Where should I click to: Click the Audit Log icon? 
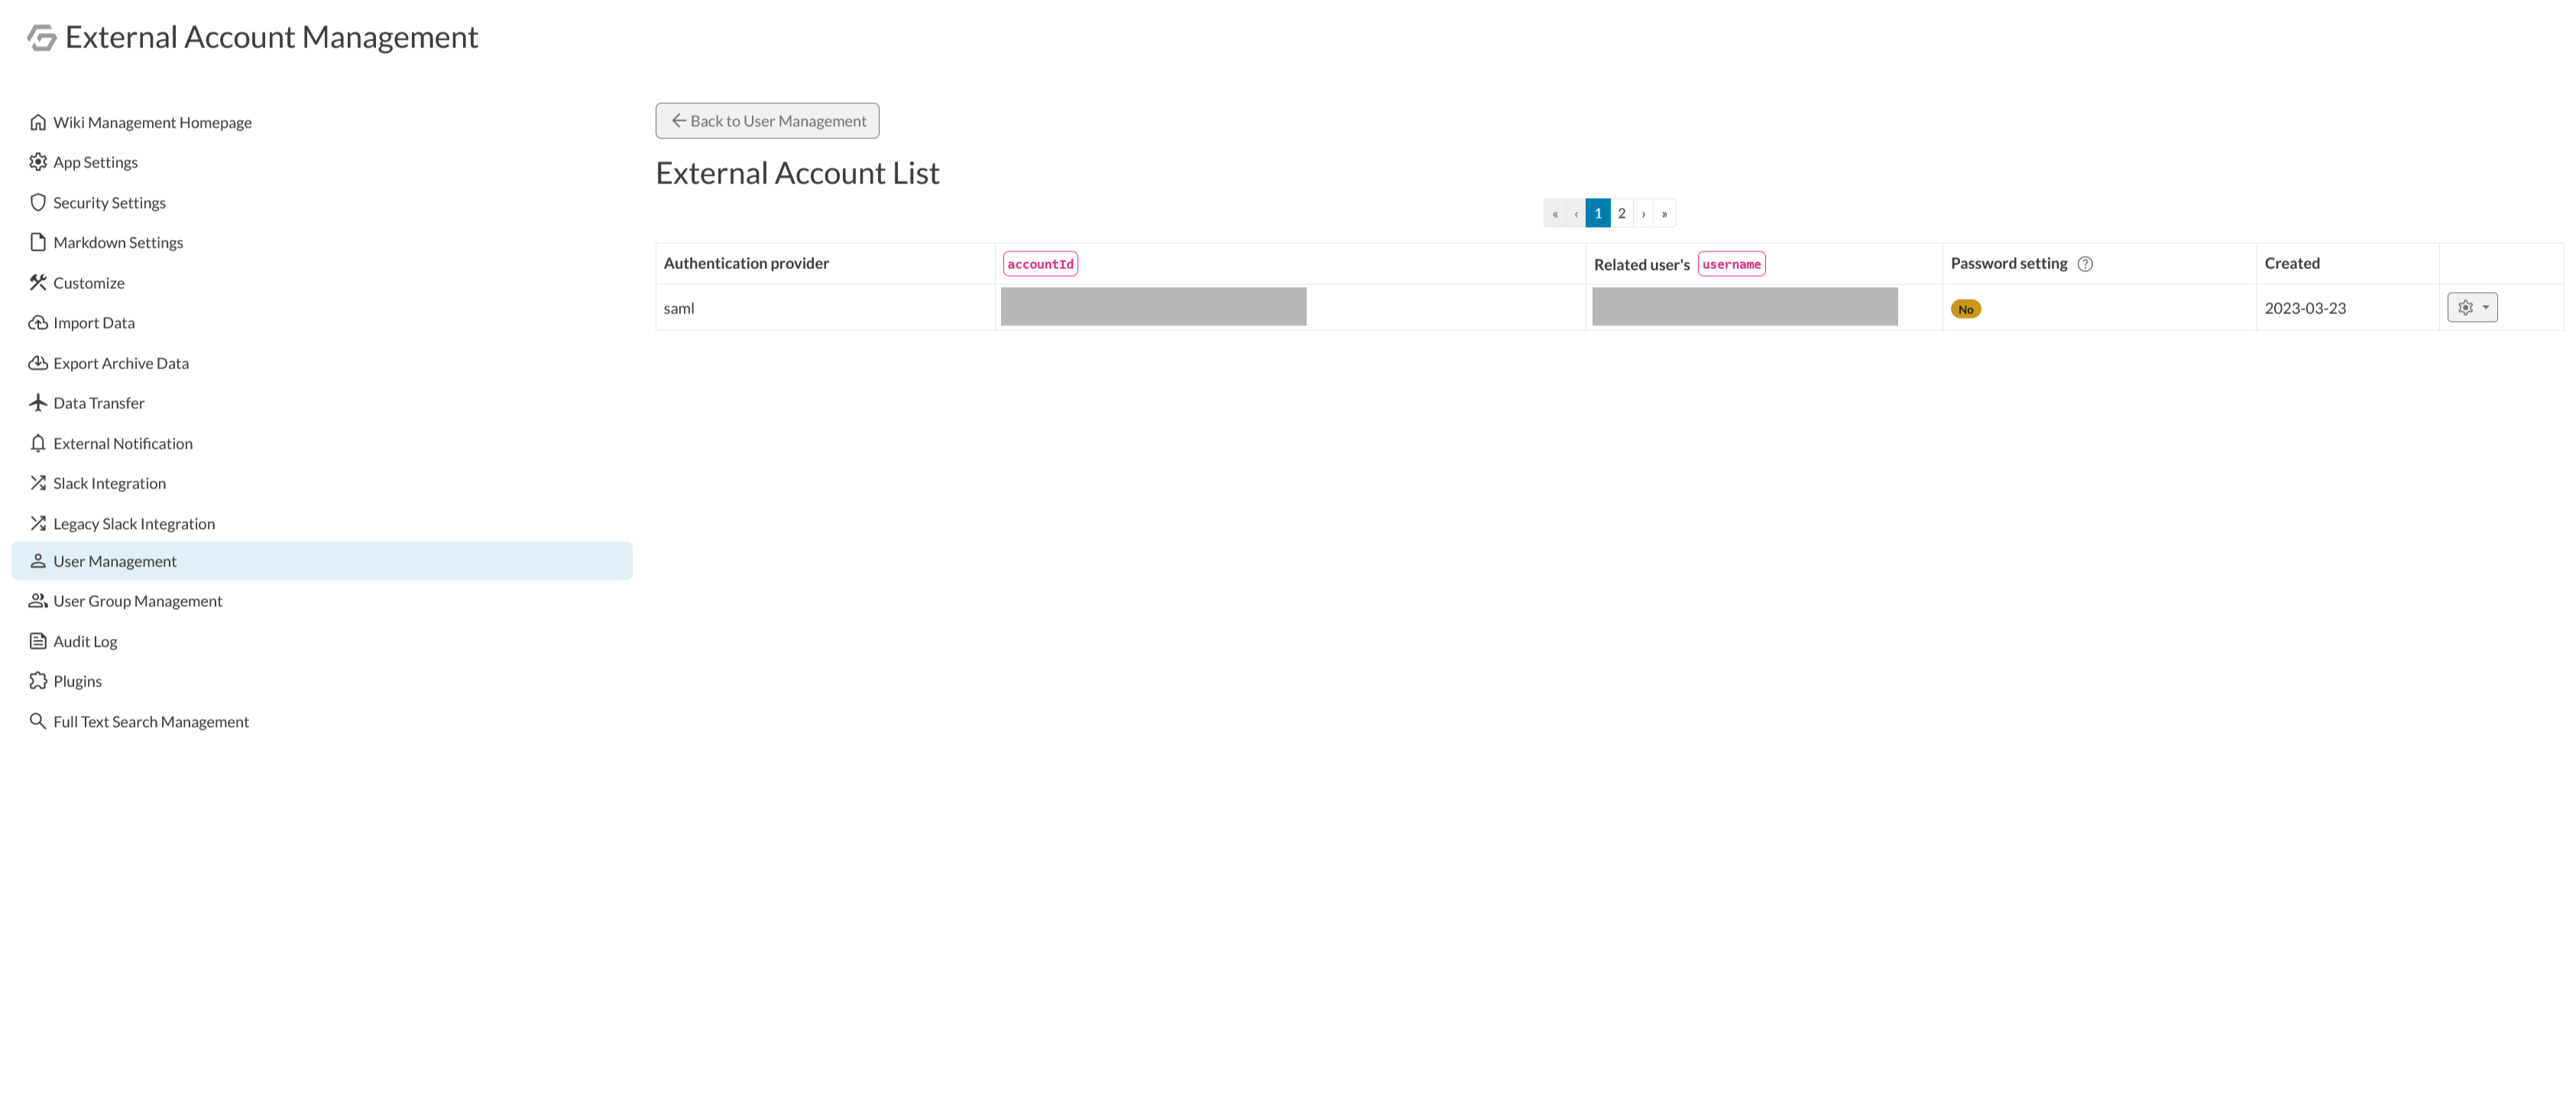coord(36,640)
